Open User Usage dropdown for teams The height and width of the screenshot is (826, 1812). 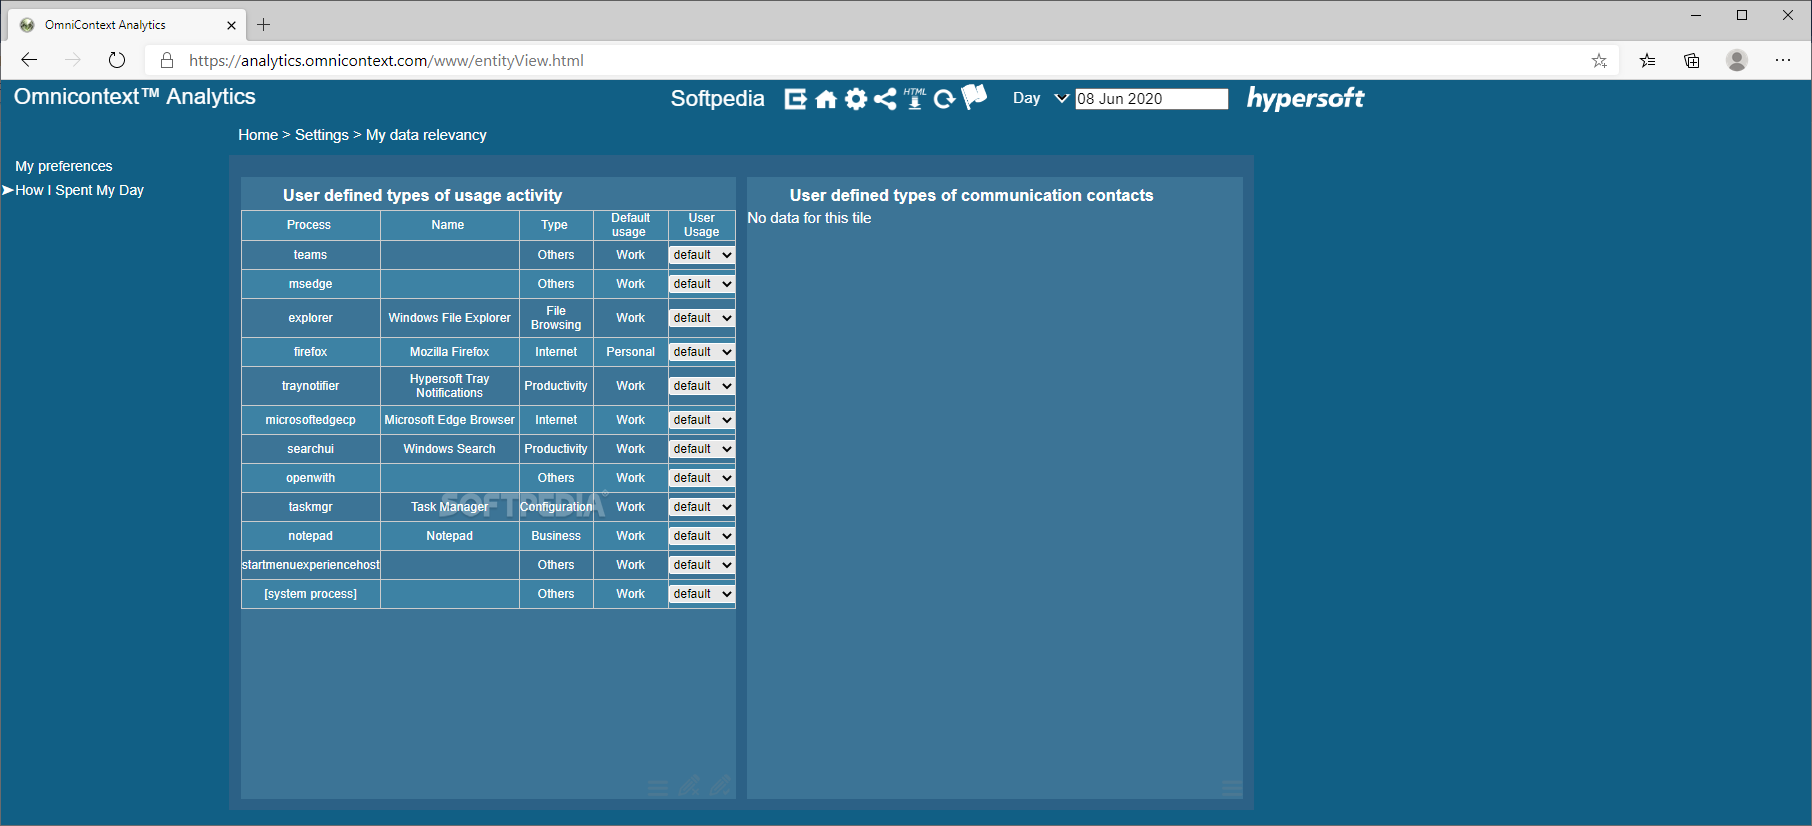pos(702,255)
